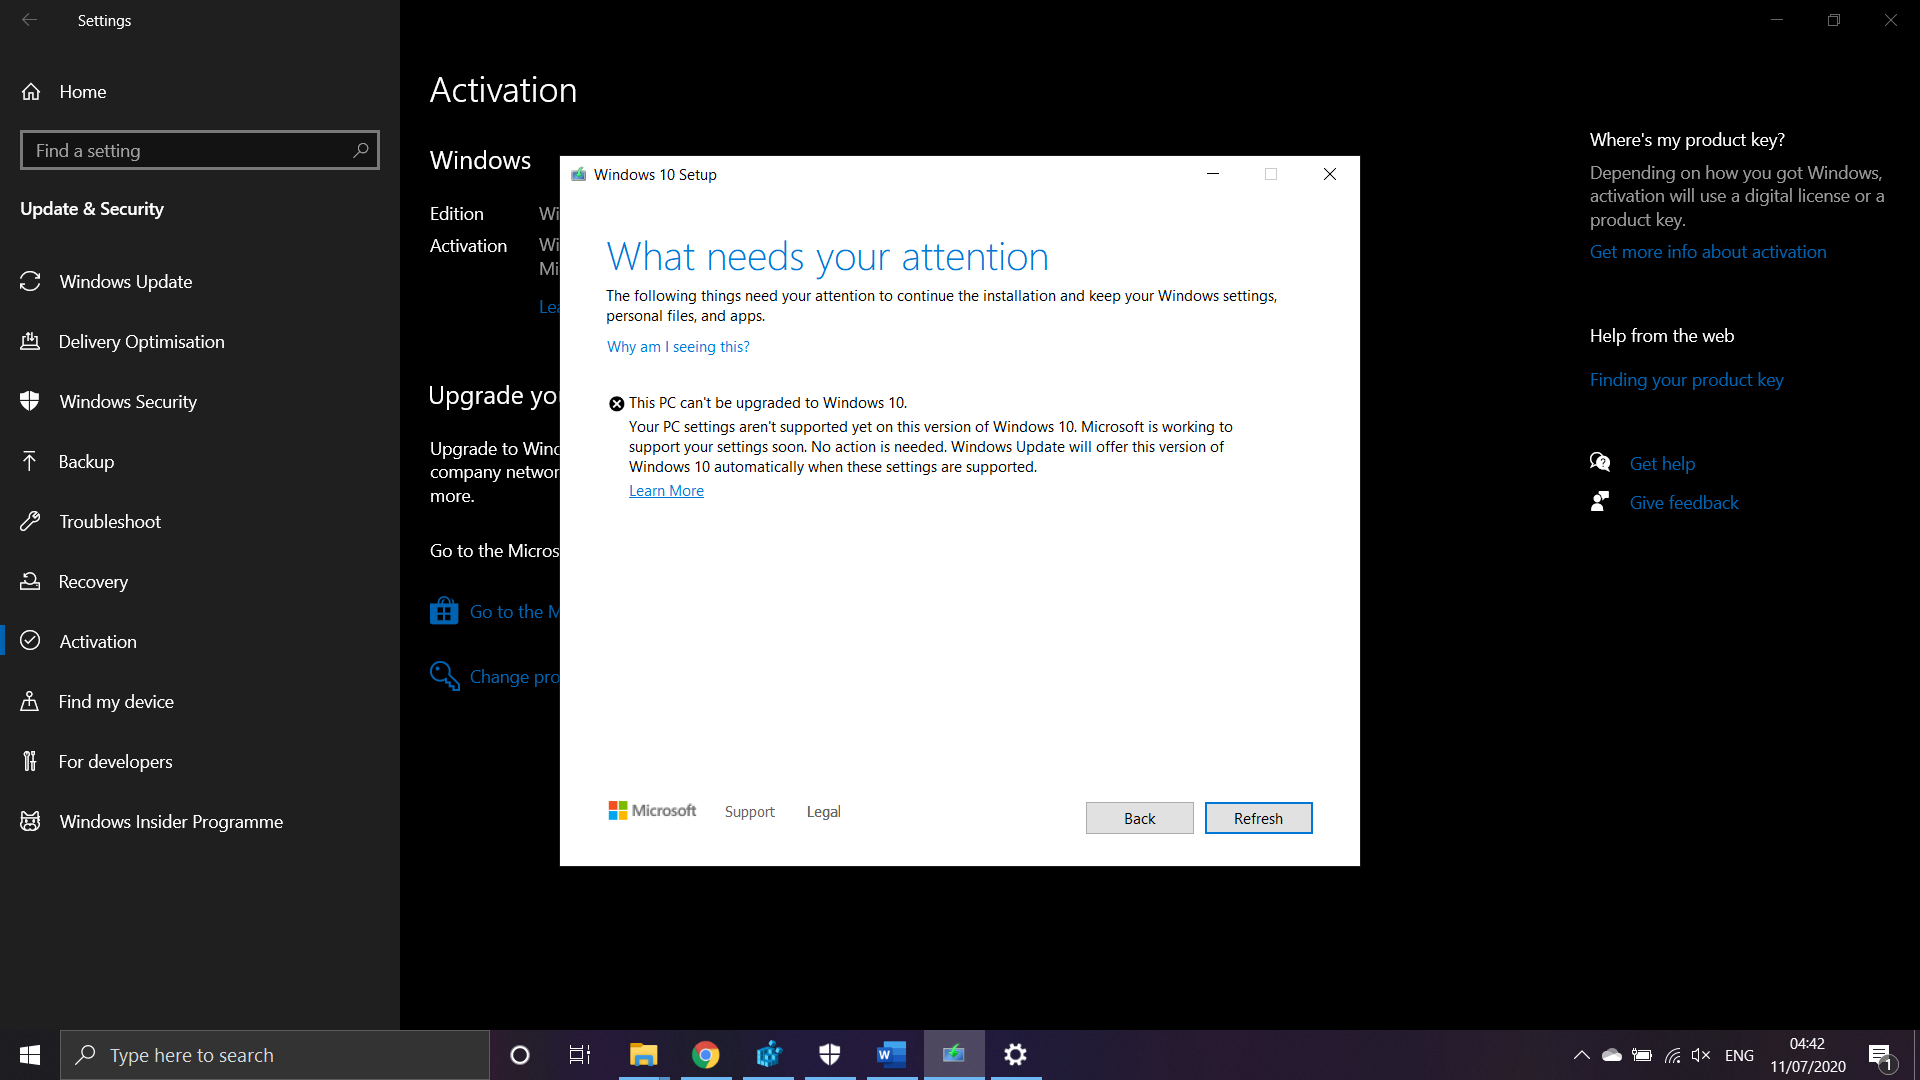Open the Legal link in Setup footer
This screenshot has height=1080, width=1920.
point(823,811)
